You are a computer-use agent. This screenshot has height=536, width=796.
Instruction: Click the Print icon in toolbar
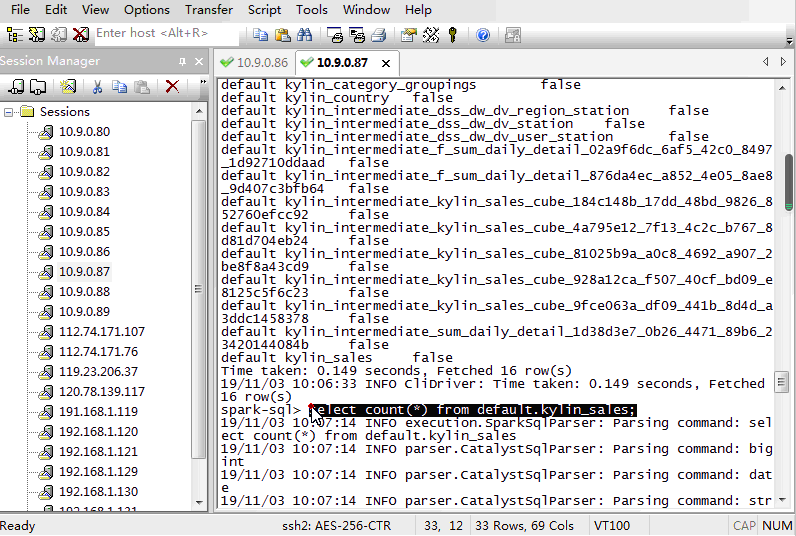pos(378,35)
